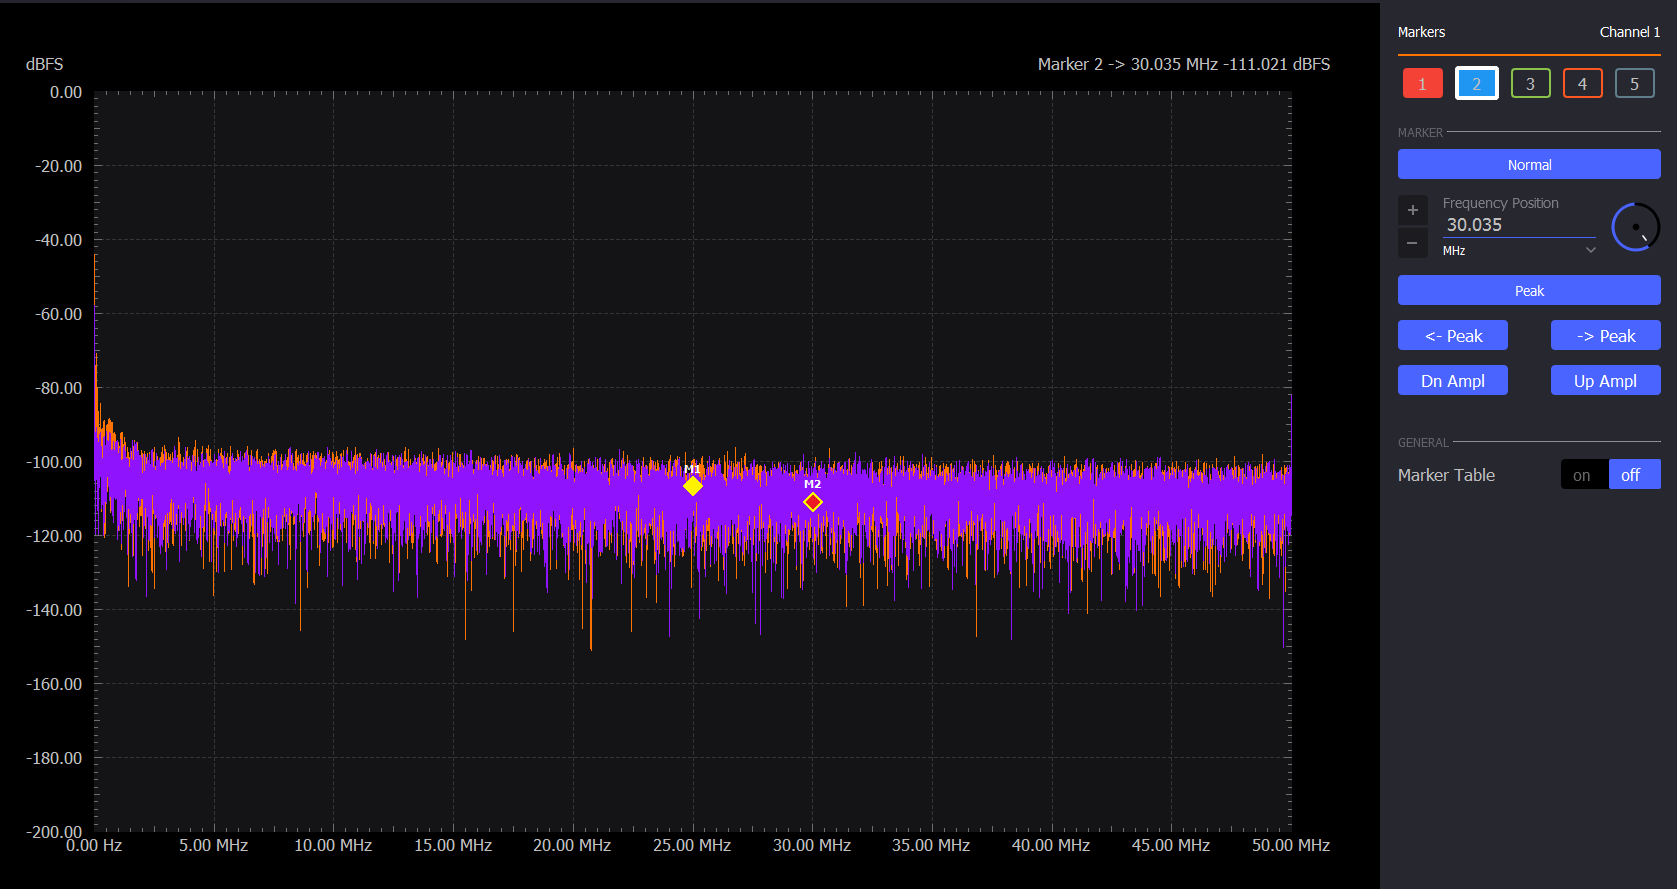Click the -160.00 dBFS axis label

pos(54,684)
